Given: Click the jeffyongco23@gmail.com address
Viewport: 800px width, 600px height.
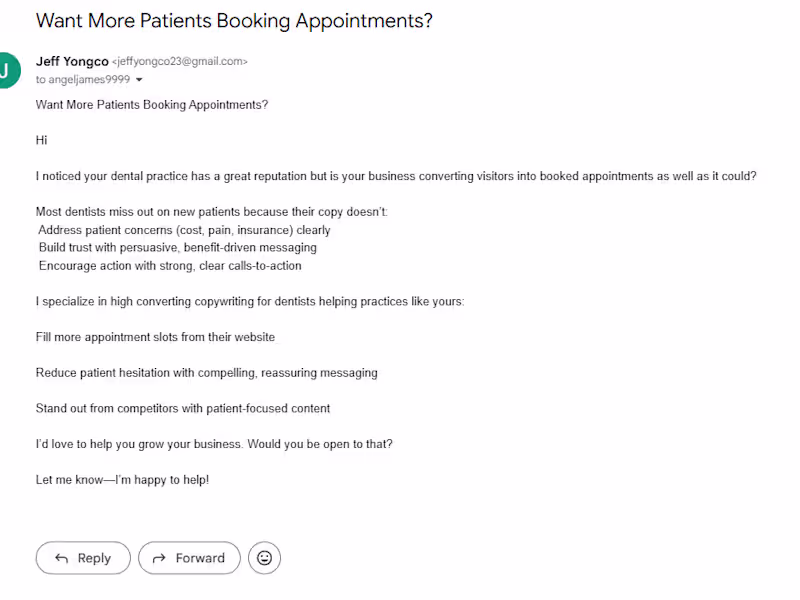Looking at the screenshot, I should 180,61.
